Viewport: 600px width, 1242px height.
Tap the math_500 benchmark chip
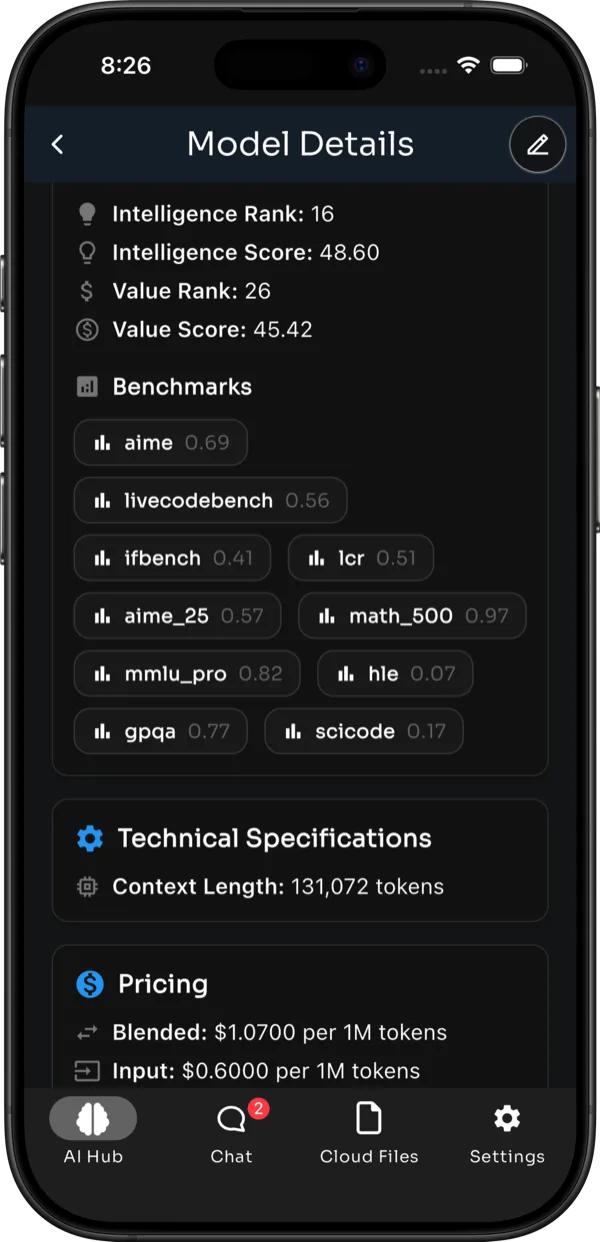(x=412, y=616)
